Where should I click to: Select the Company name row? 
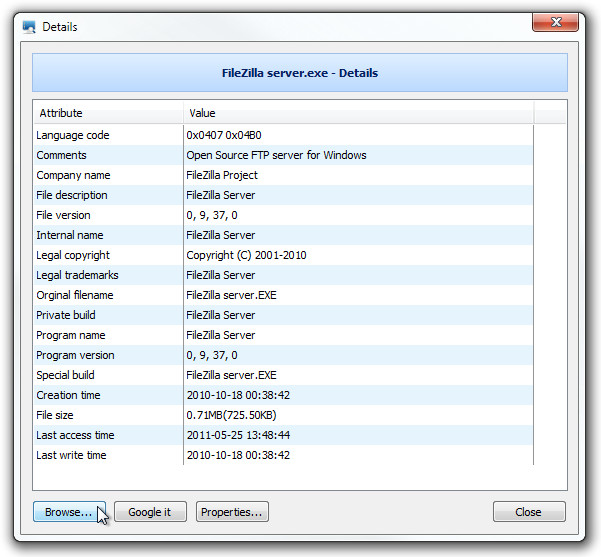pos(283,175)
